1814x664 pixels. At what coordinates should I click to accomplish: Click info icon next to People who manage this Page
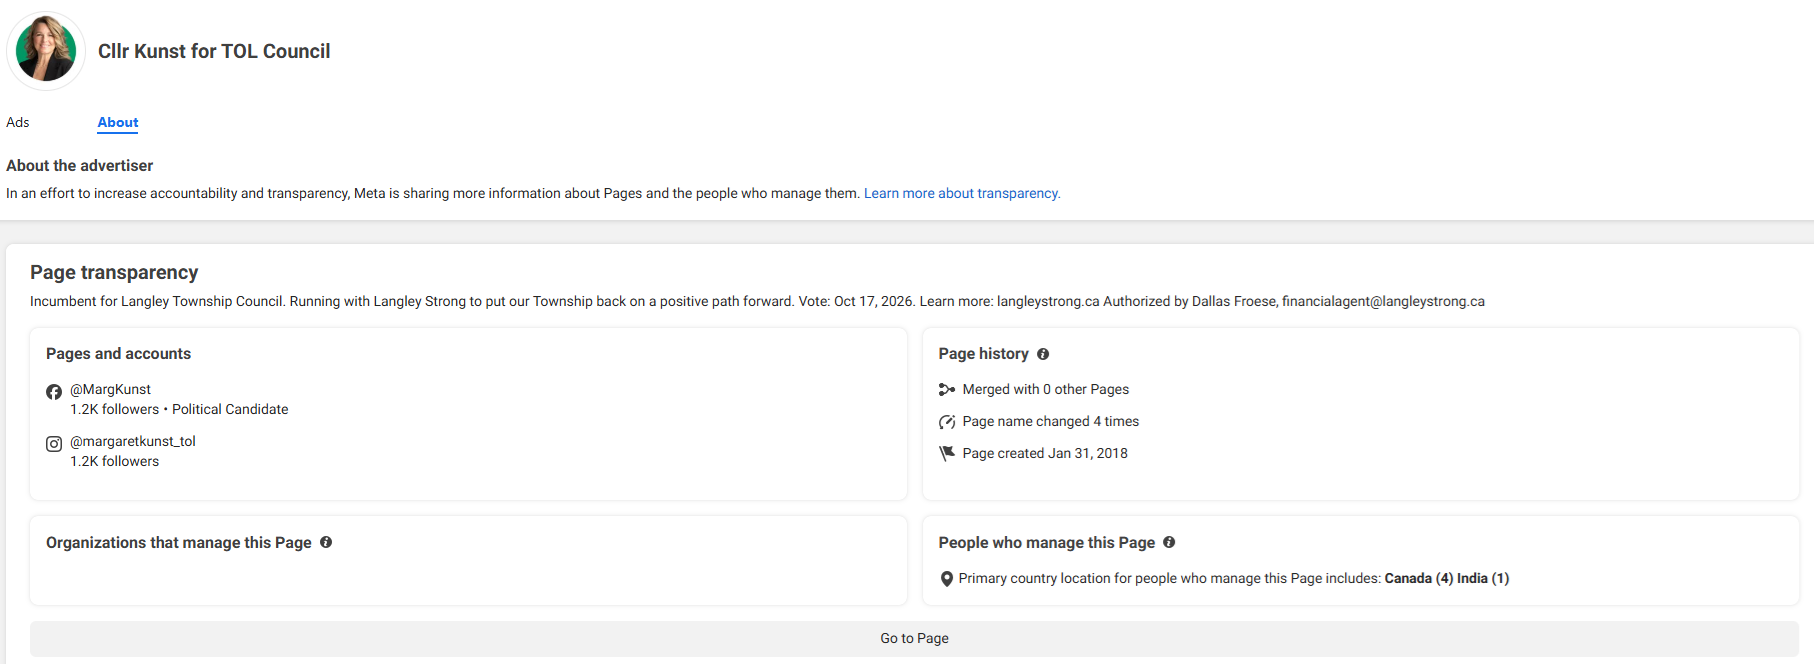1169,542
